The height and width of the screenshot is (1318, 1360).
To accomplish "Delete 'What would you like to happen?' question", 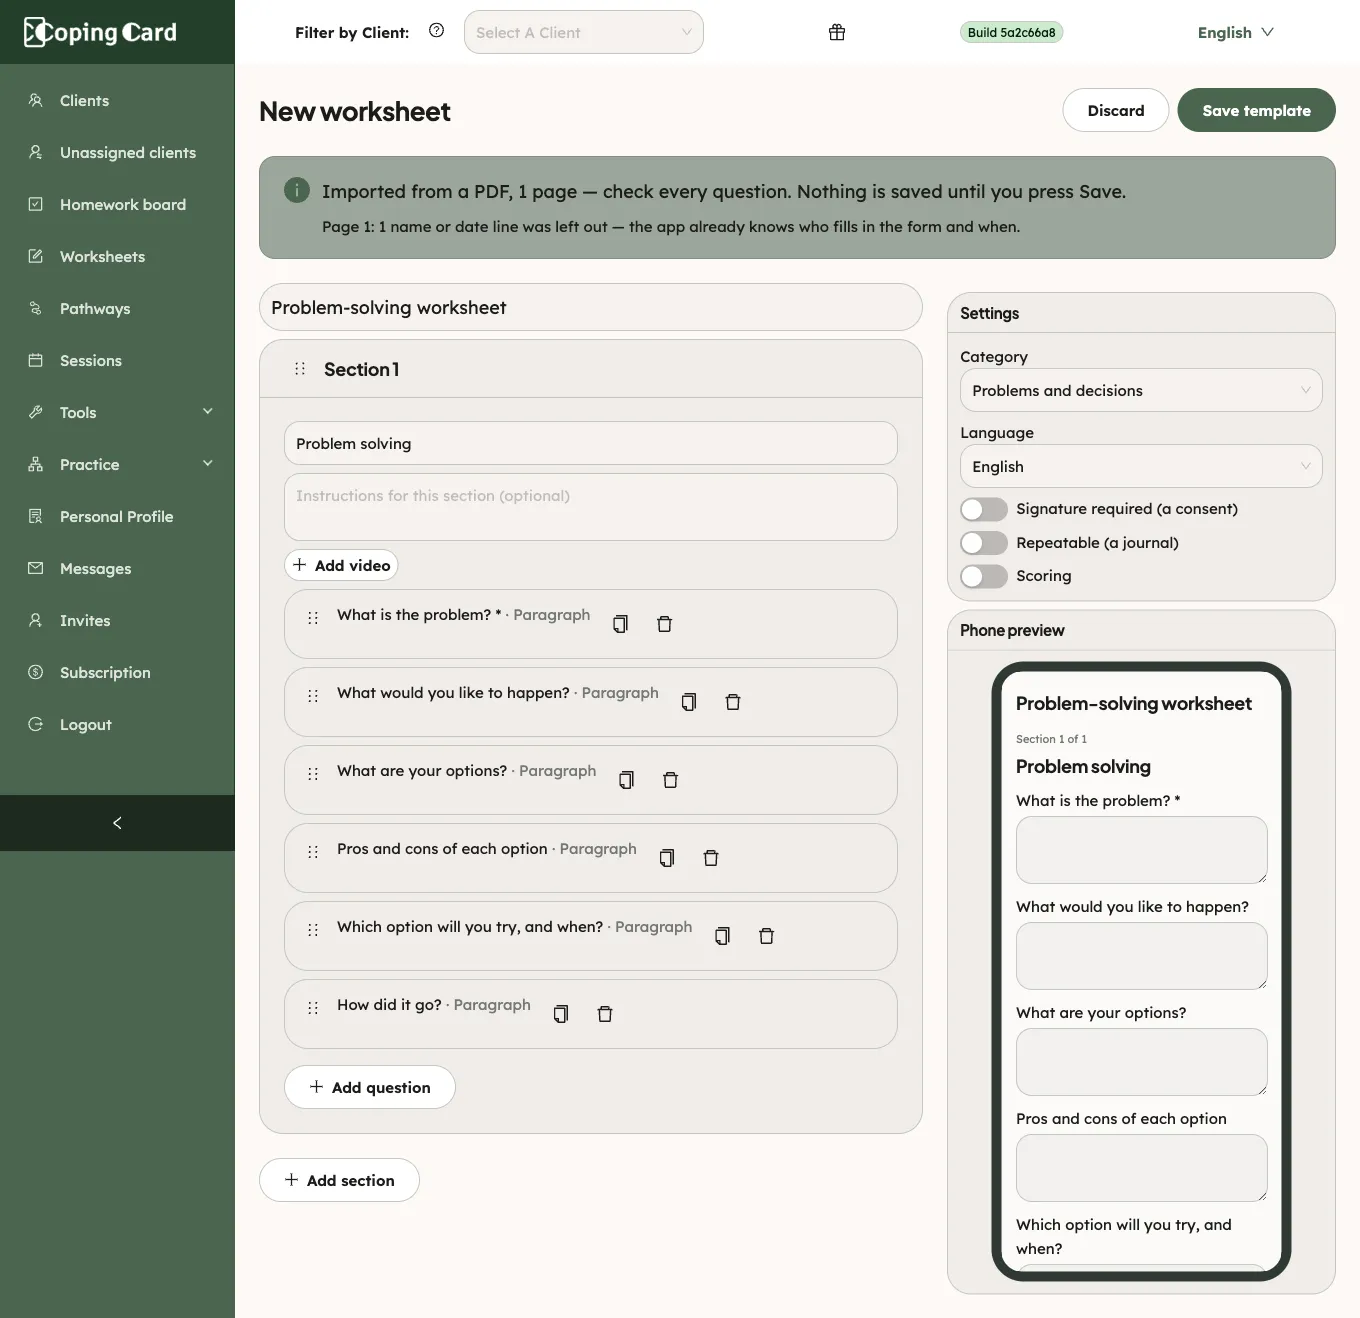I will (x=732, y=702).
